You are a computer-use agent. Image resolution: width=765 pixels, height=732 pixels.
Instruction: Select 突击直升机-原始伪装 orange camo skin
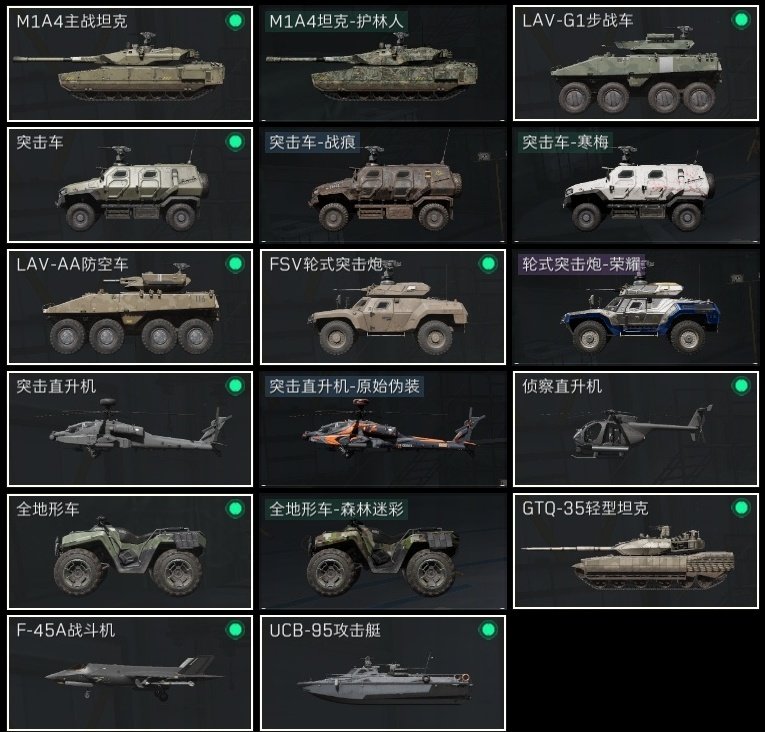[383, 429]
